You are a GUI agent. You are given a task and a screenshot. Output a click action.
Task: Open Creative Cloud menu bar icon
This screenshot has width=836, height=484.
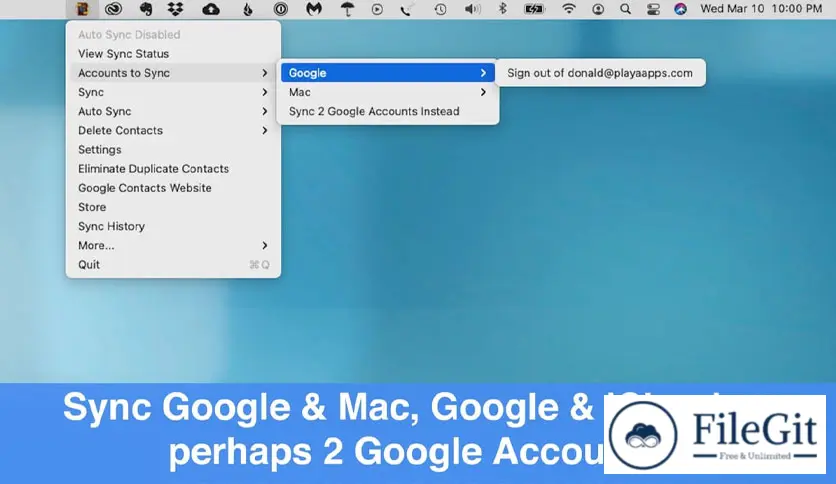[x=113, y=9]
